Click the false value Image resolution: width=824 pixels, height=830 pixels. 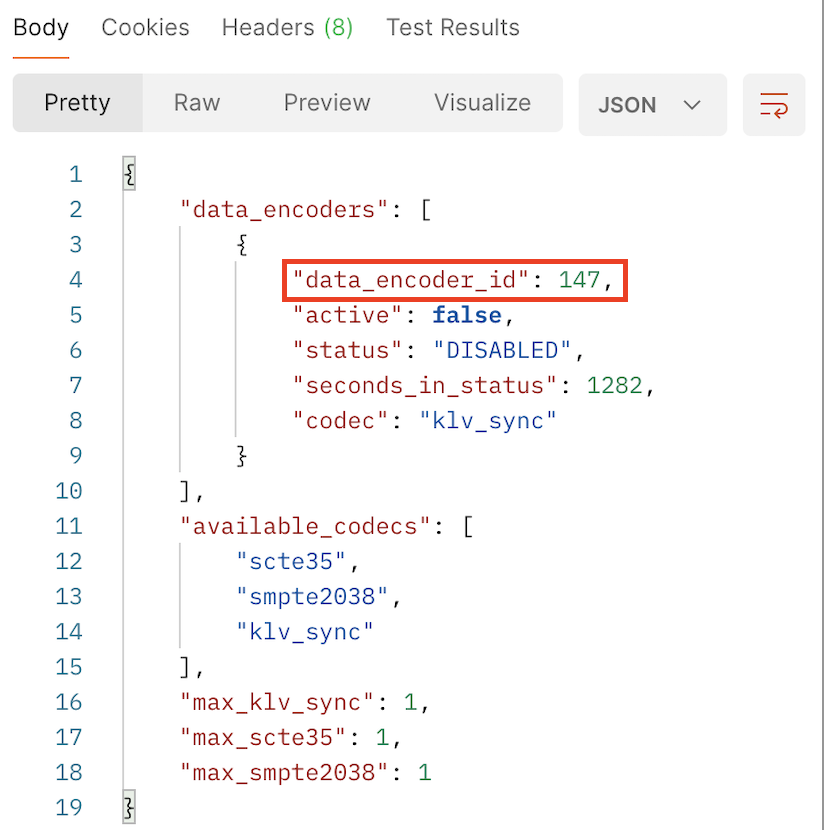point(466,315)
